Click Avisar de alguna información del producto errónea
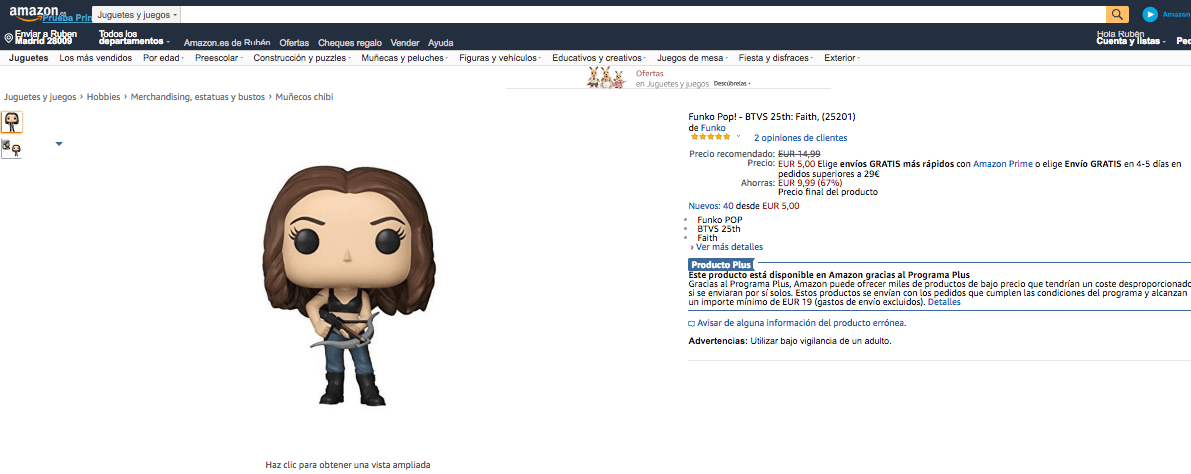 point(801,323)
